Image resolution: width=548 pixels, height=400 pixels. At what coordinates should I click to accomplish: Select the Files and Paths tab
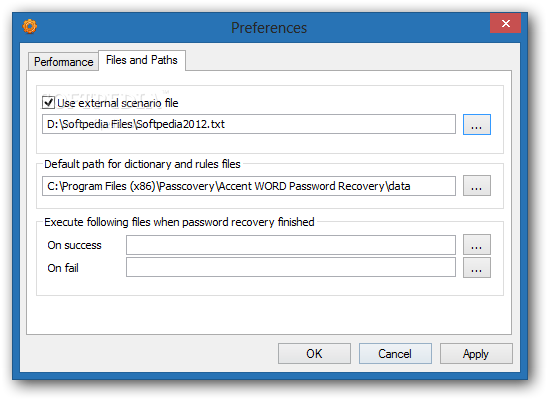[142, 60]
